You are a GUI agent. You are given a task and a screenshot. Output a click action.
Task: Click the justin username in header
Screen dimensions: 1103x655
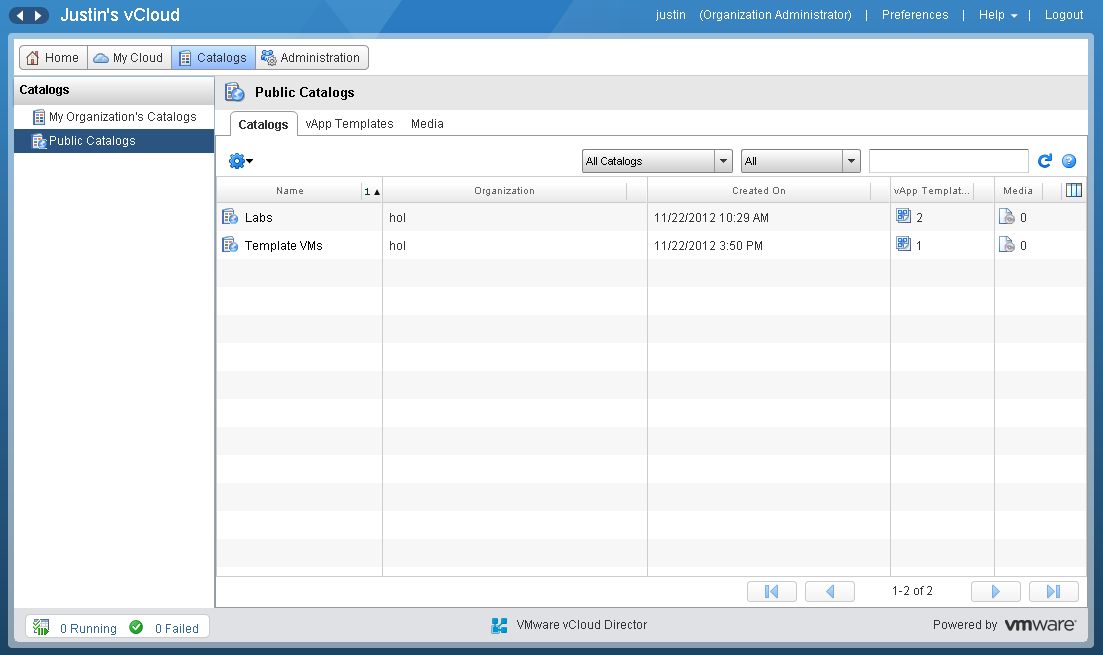(x=670, y=15)
